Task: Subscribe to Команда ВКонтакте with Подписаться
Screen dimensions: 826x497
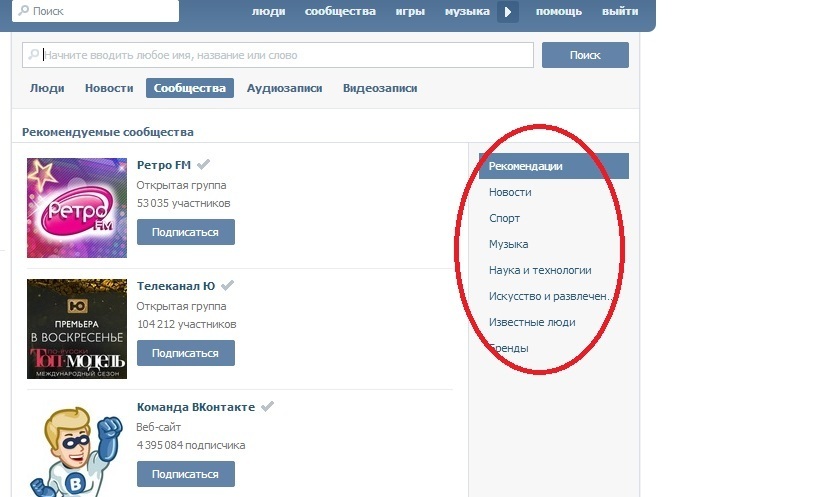Action: point(185,474)
